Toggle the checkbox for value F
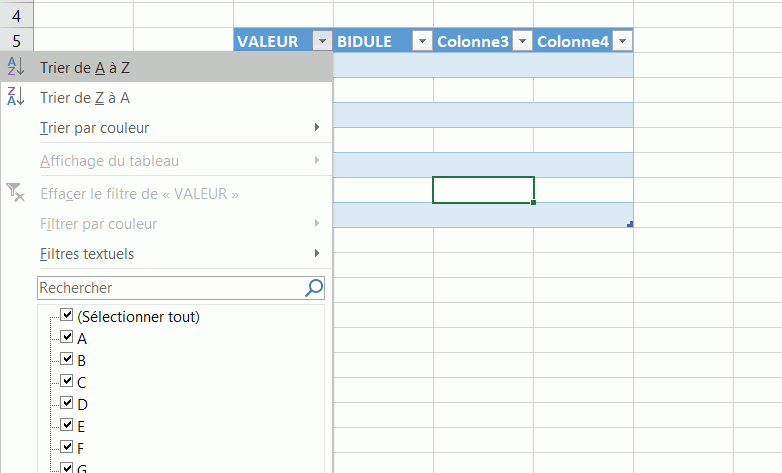 click(67, 446)
